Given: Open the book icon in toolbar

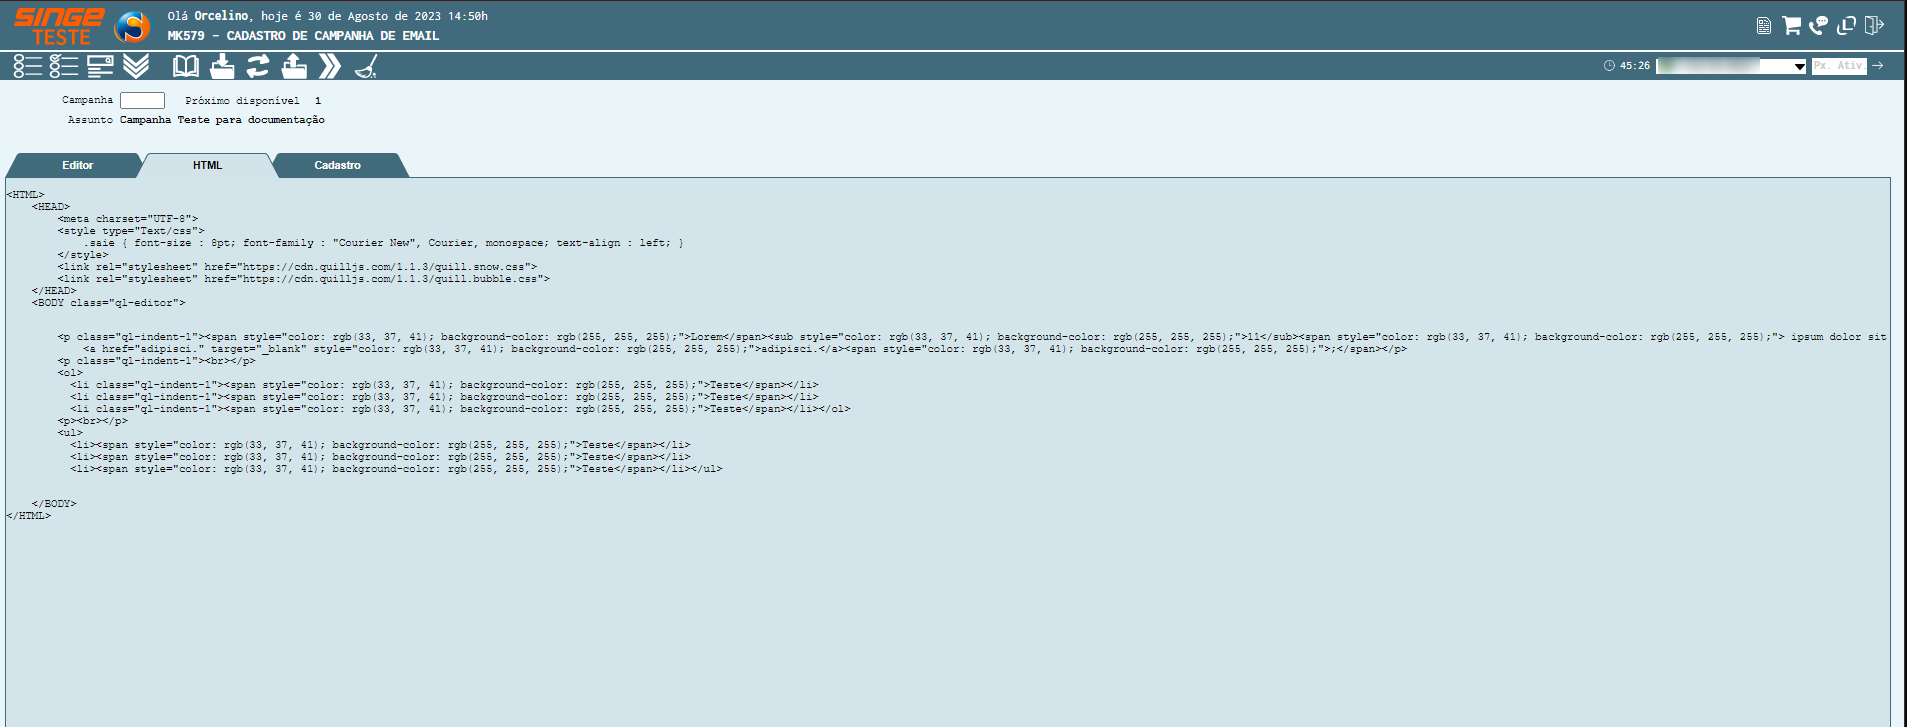Looking at the screenshot, I should [x=186, y=66].
